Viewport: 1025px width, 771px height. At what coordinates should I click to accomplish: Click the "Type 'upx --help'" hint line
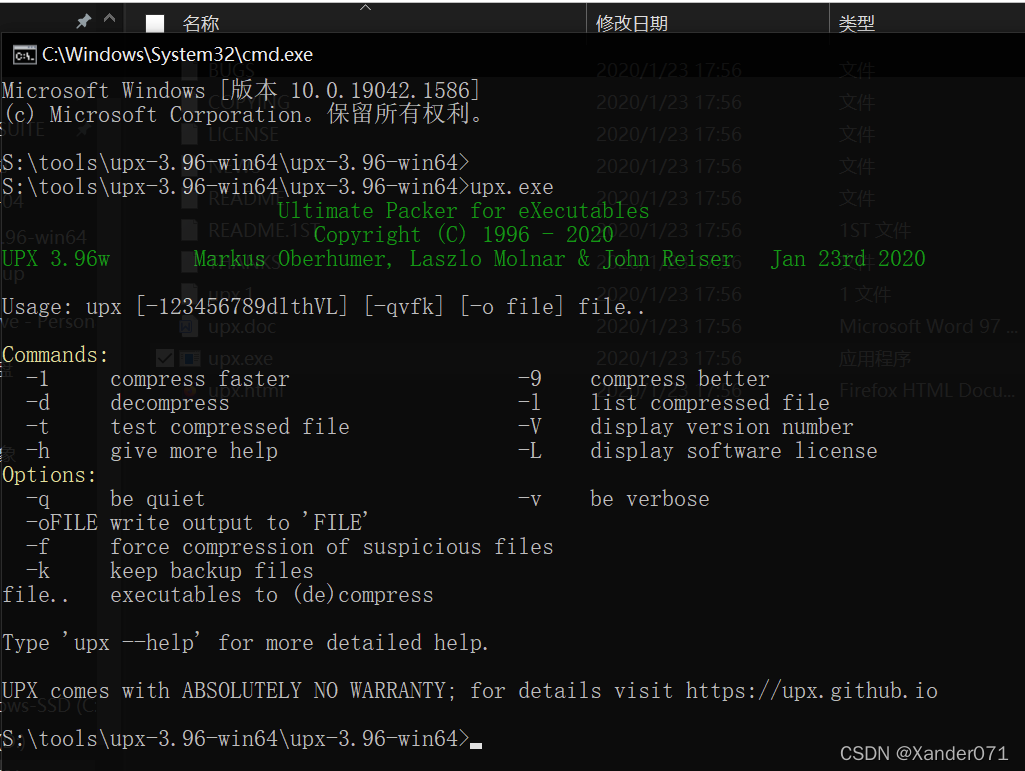point(245,643)
